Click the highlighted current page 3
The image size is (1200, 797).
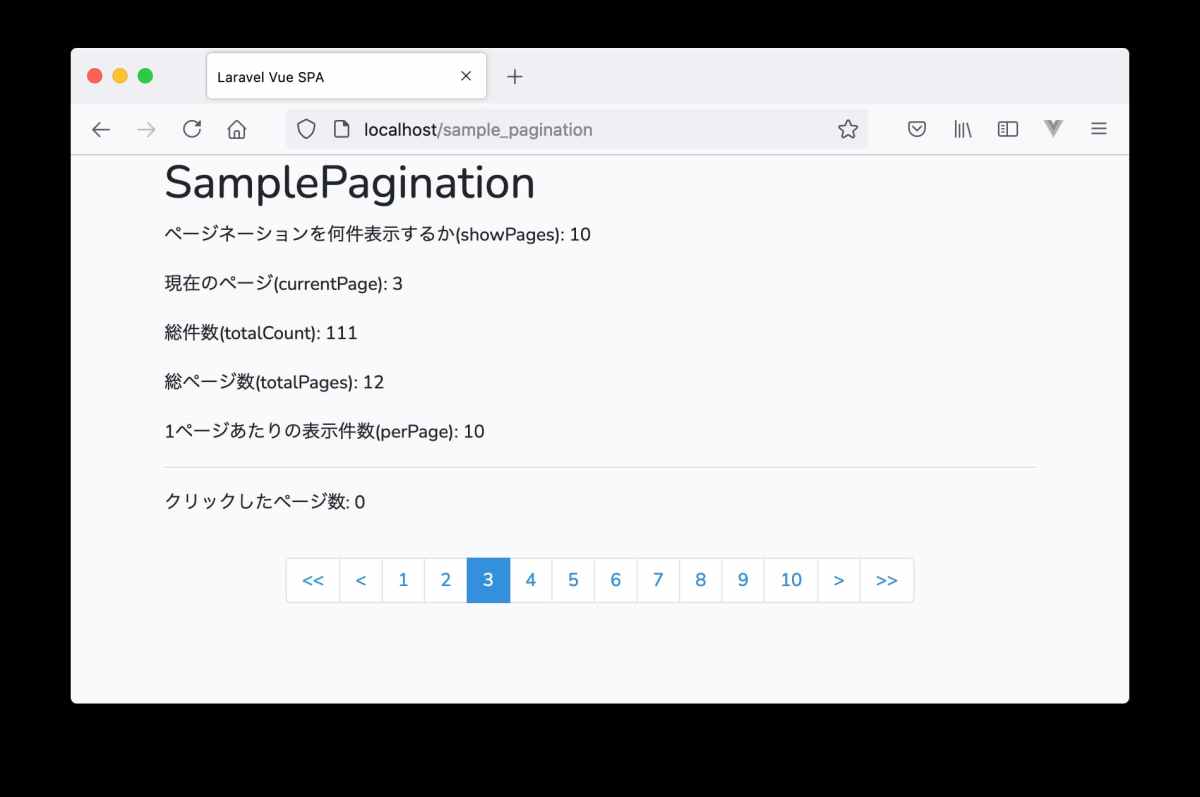click(488, 580)
